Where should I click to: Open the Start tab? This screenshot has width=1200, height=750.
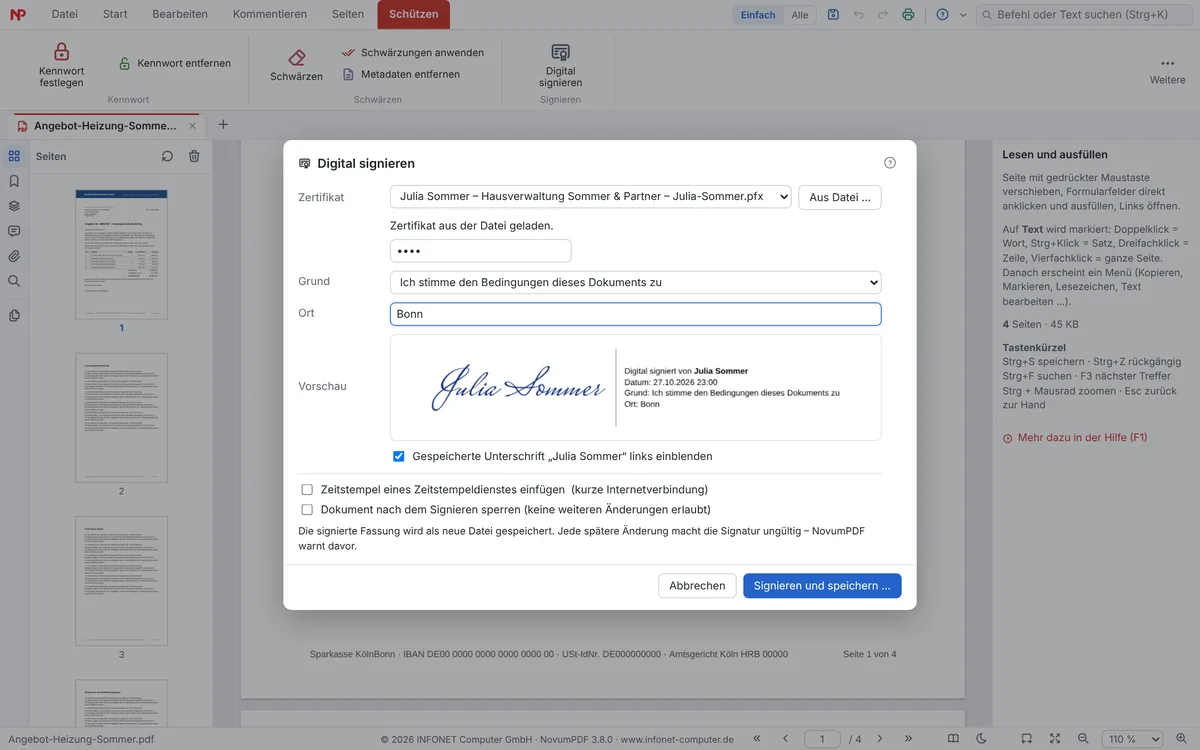[115, 14]
